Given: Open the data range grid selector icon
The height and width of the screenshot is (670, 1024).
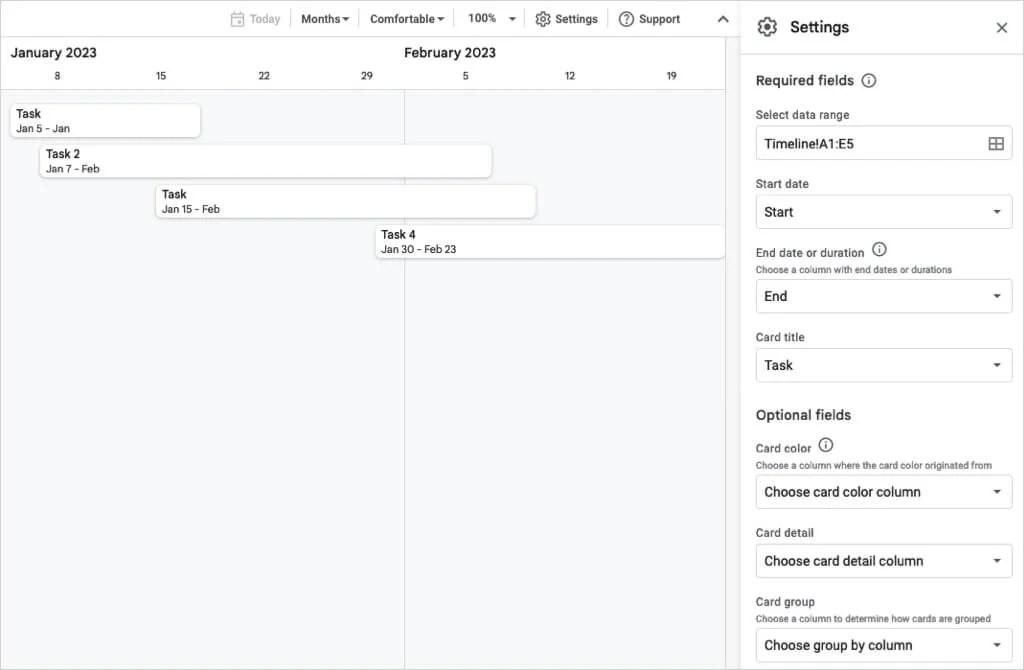Looking at the screenshot, I should pos(996,143).
